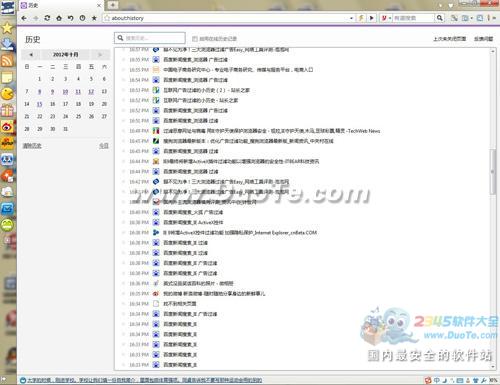The width and height of the screenshot is (500, 385).
Task: Toggle the checkbox beside history search box
Action: (195, 39)
